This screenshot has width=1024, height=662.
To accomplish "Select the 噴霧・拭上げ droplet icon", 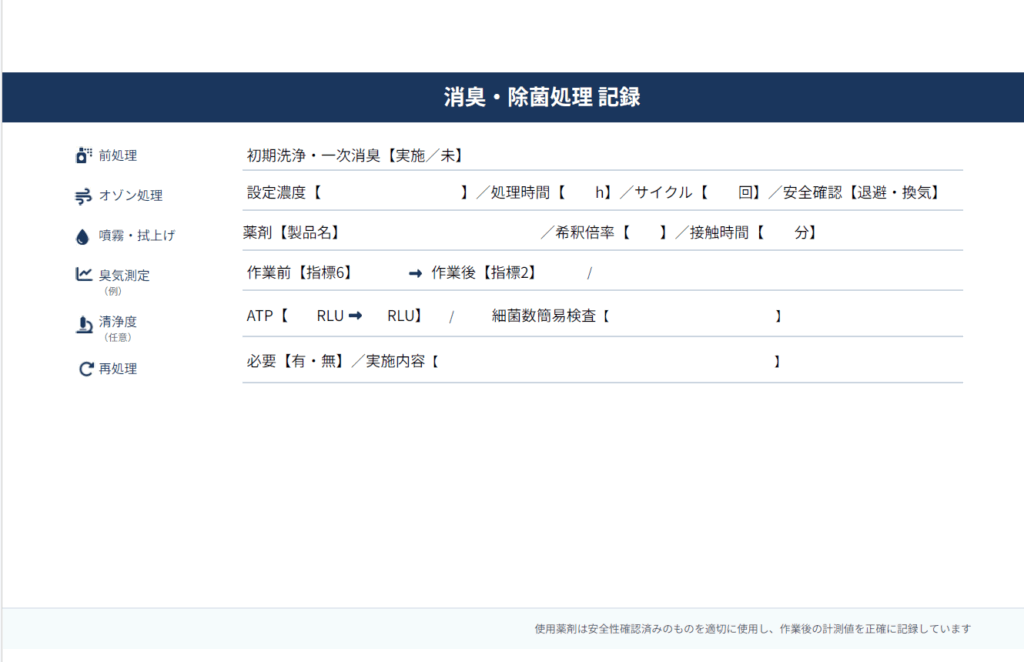I will (x=80, y=235).
